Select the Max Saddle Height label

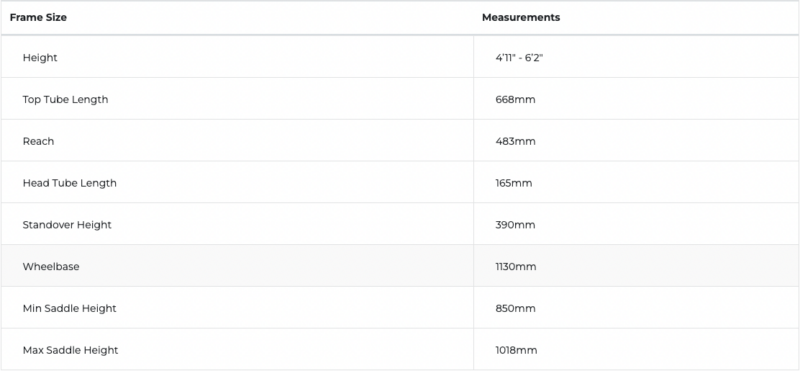pyautogui.click(x=70, y=350)
